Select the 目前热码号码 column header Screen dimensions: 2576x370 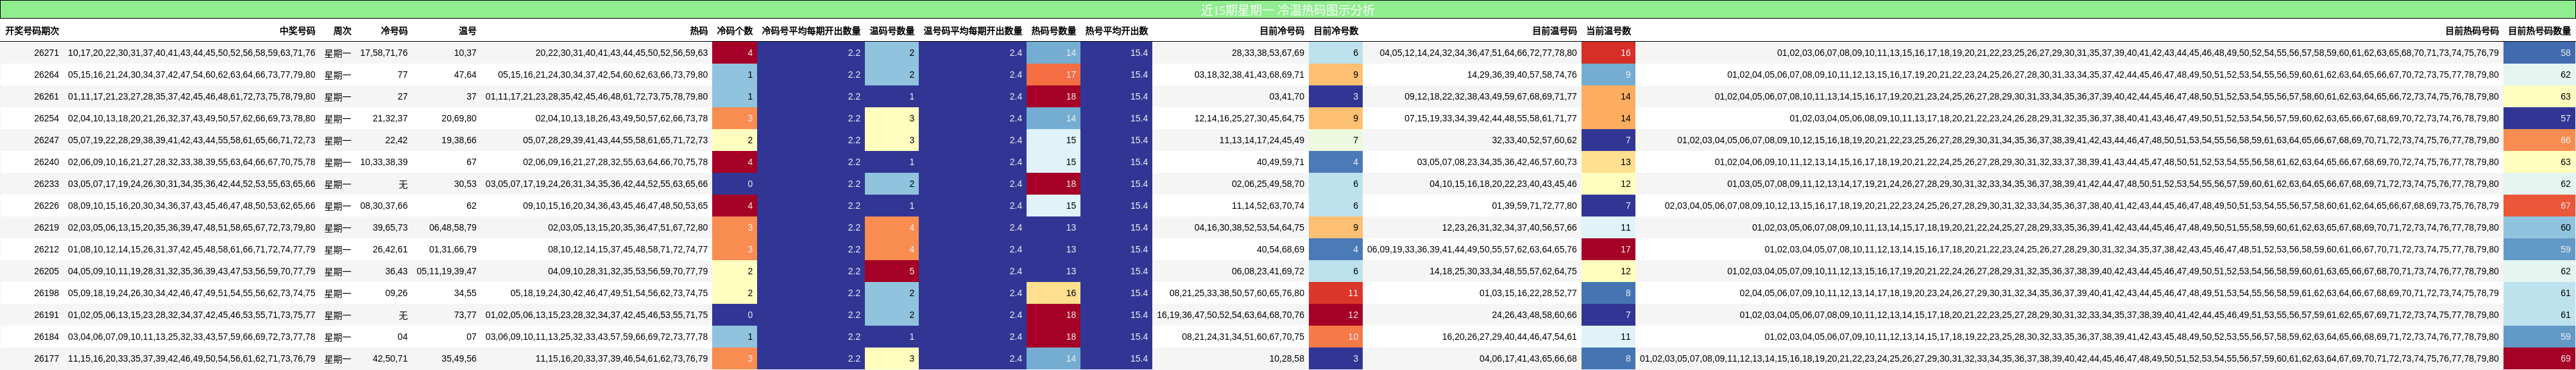pyautogui.click(x=2471, y=31)
